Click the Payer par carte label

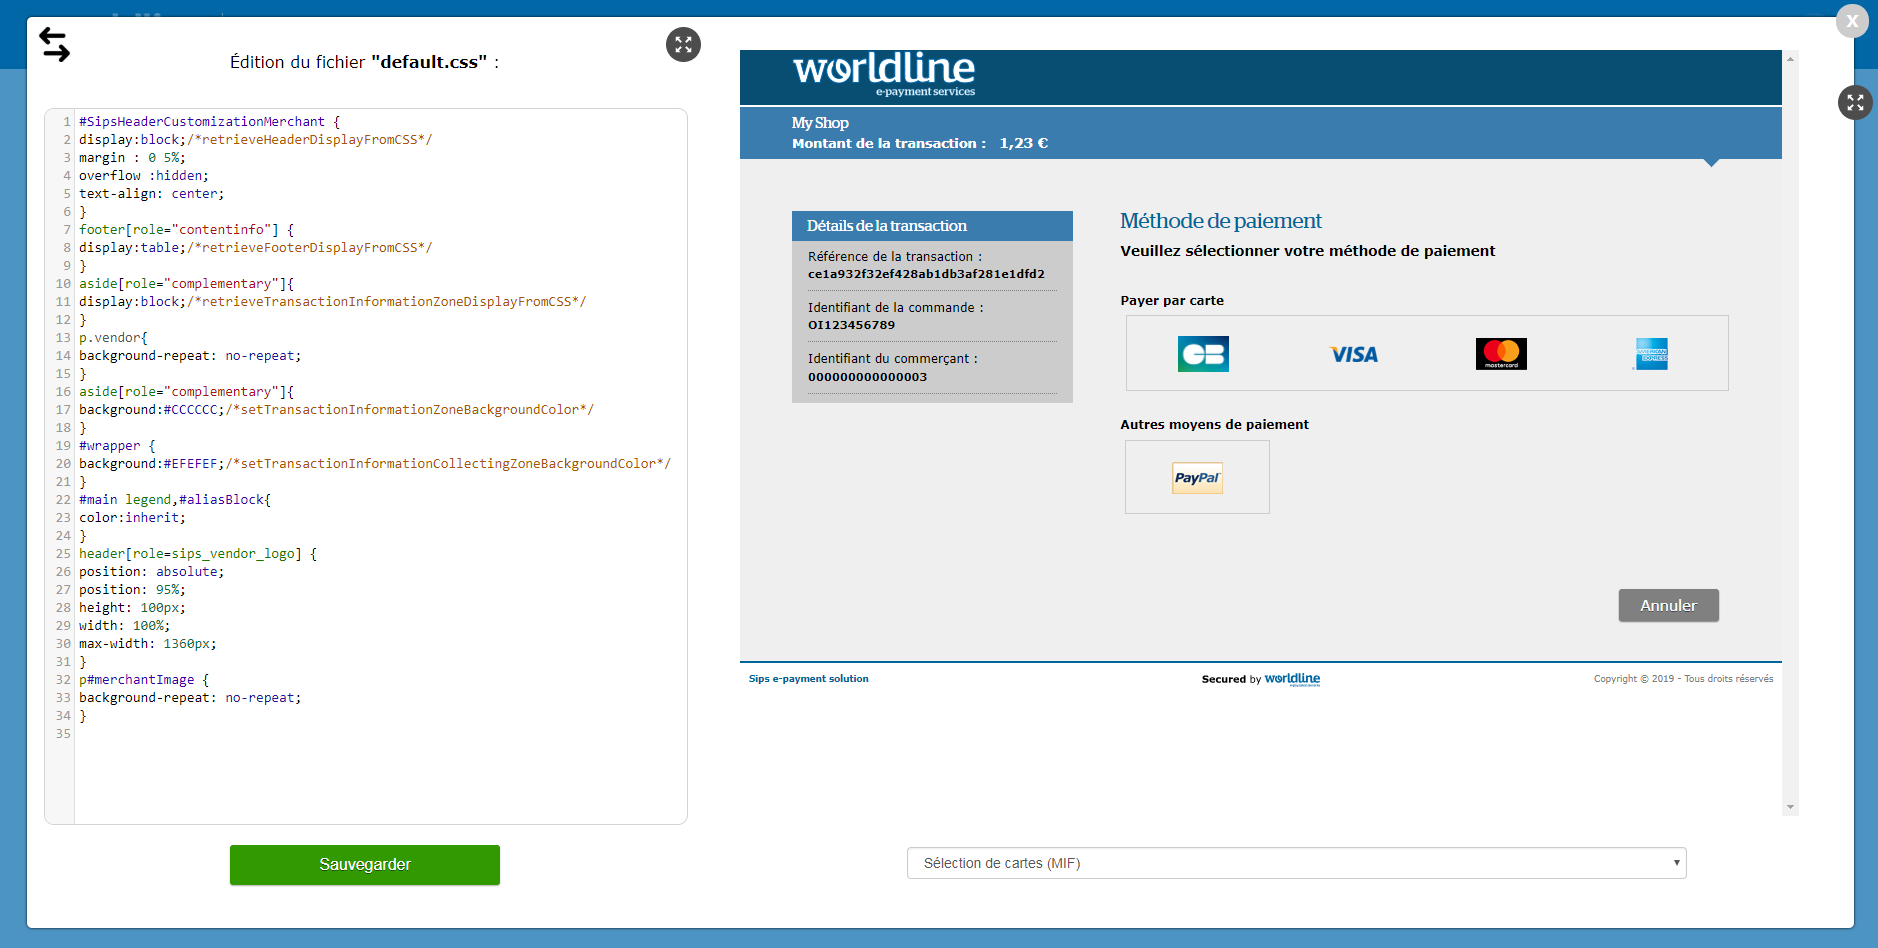point(1172,301)
